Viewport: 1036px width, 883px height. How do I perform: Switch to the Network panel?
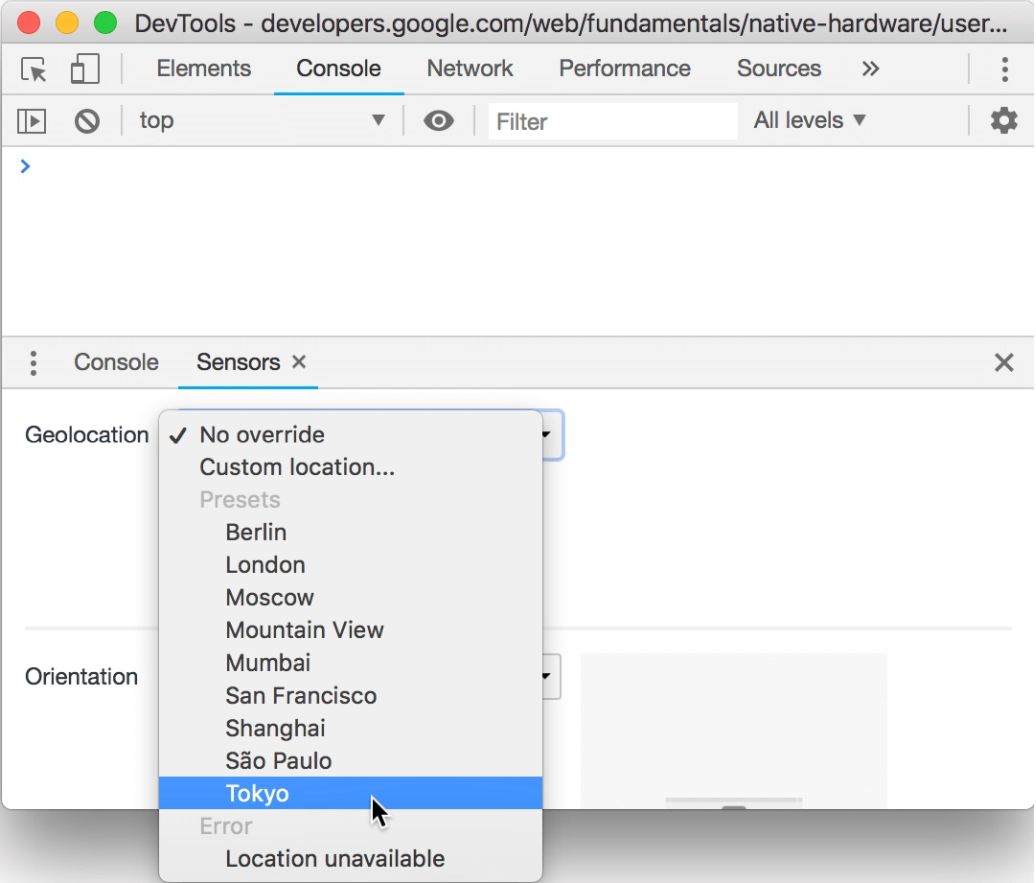pyautogui.click(x=469, y=68)
